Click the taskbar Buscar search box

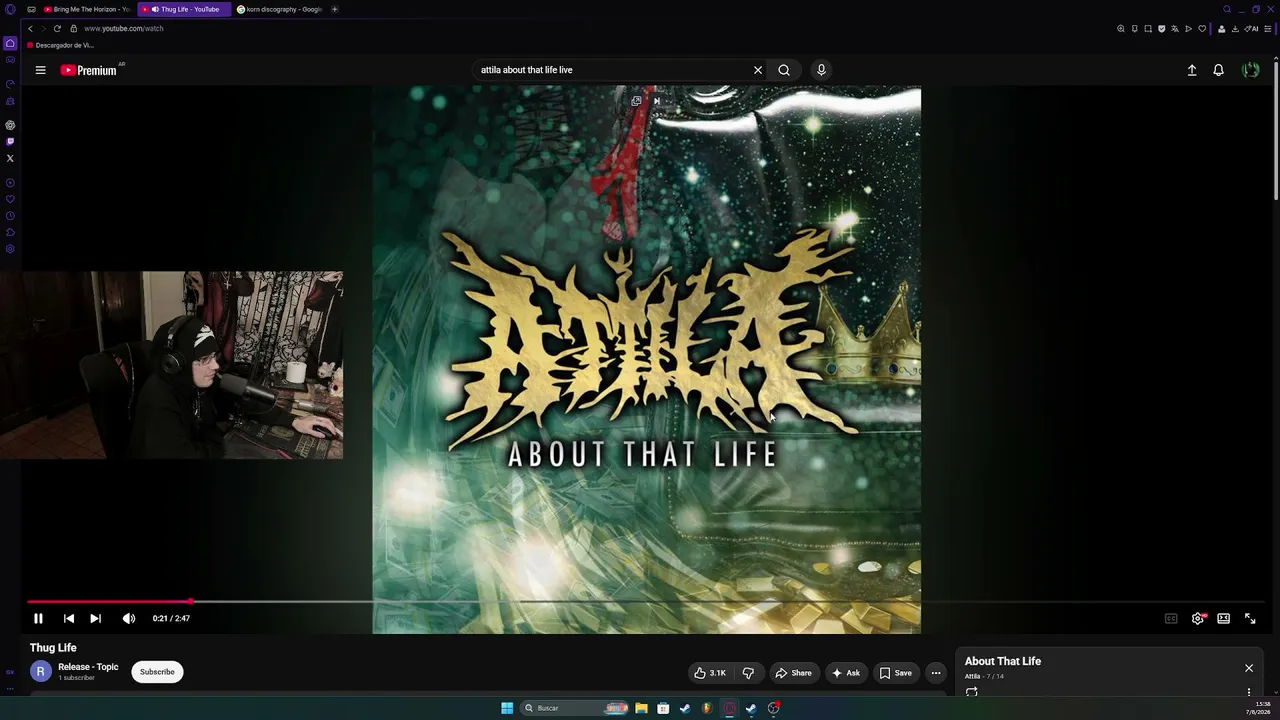[576, 708]
